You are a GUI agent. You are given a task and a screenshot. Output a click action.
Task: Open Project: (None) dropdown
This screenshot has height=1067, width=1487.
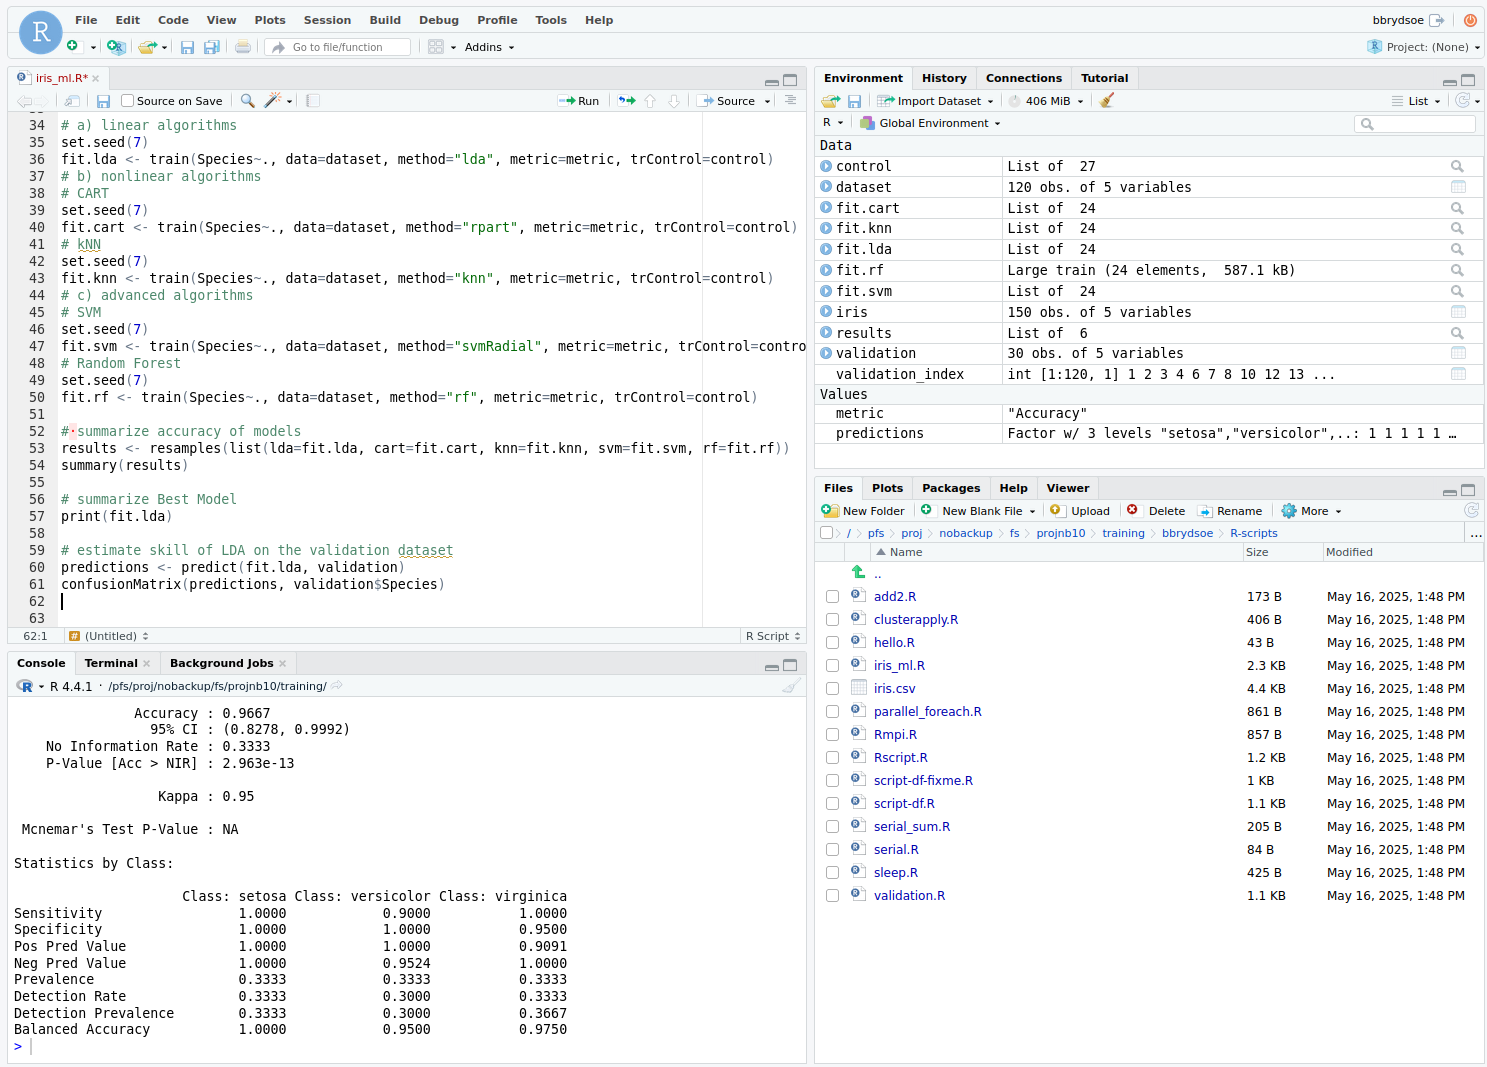[x=1423, y=47]
